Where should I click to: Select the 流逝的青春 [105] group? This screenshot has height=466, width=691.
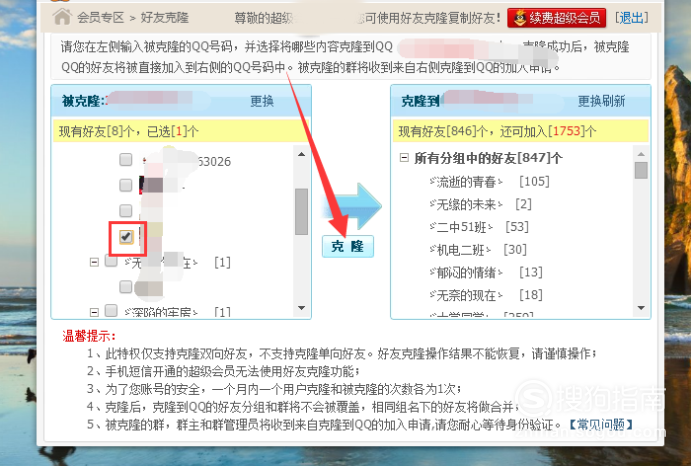489,181
